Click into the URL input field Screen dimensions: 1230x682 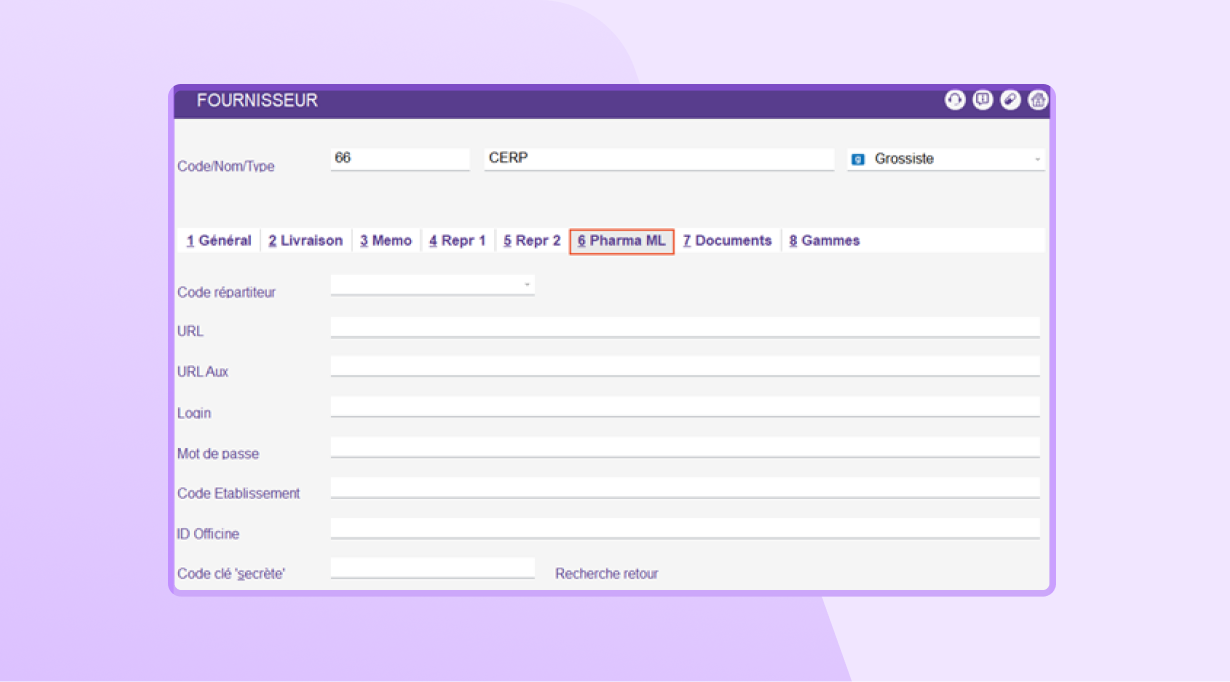click(x=685, y=327)
